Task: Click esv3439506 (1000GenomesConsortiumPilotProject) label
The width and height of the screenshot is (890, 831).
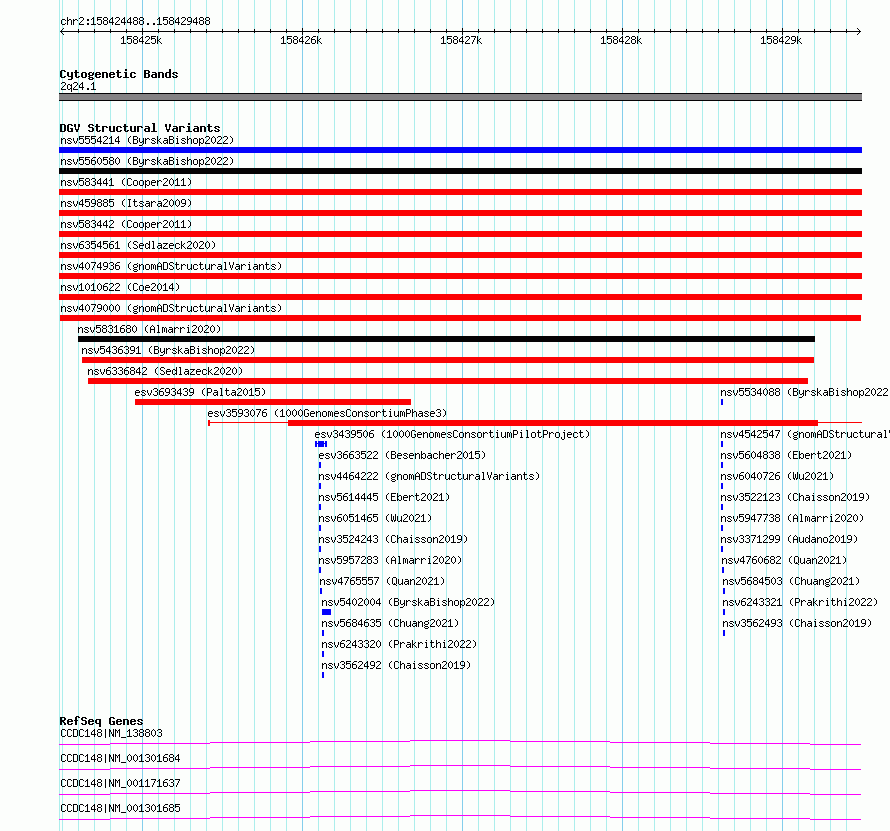Action: 452,434
